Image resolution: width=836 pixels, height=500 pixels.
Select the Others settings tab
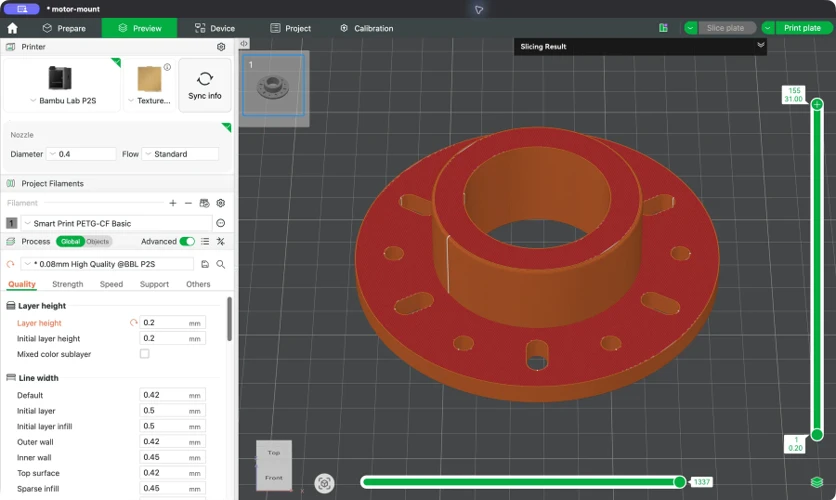198,284
